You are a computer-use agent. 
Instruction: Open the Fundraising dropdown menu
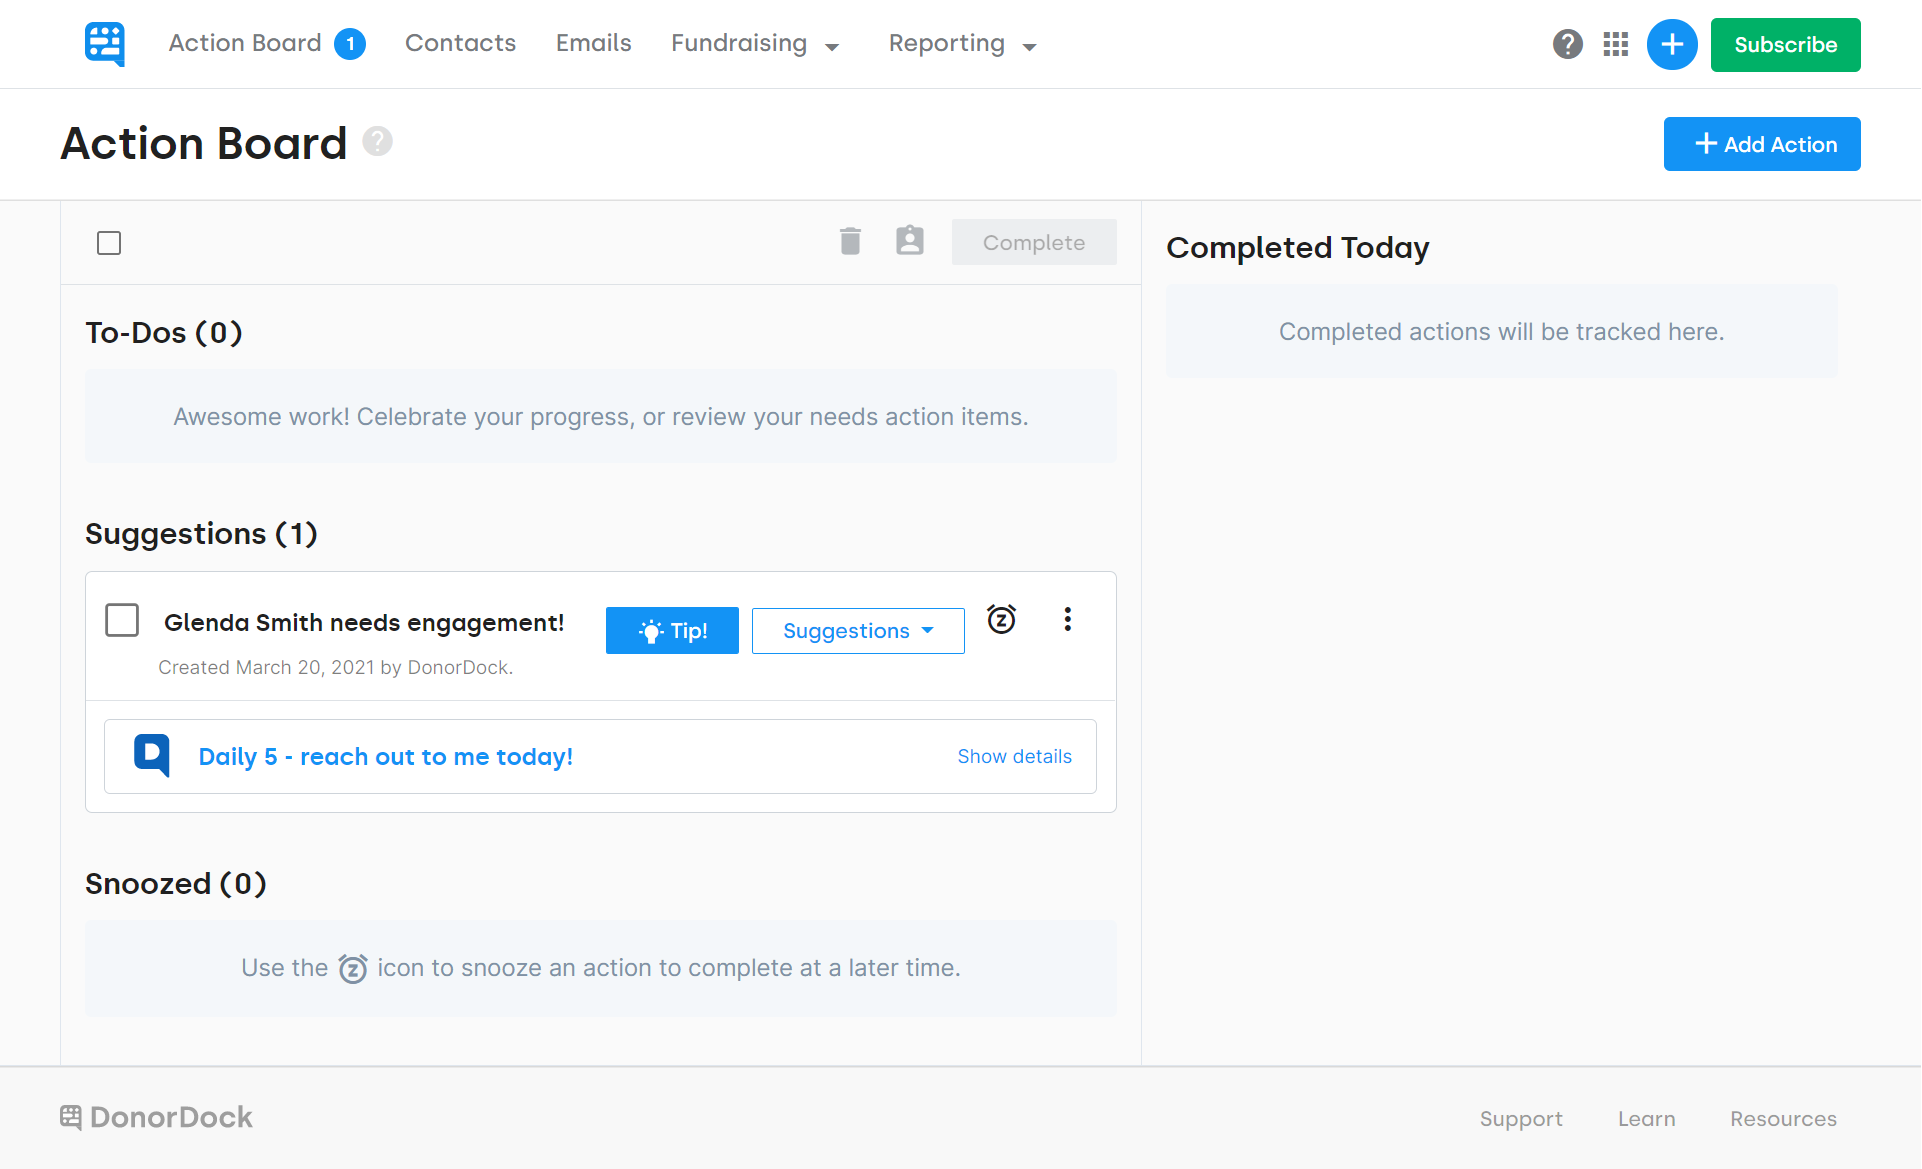coord(755,44)
